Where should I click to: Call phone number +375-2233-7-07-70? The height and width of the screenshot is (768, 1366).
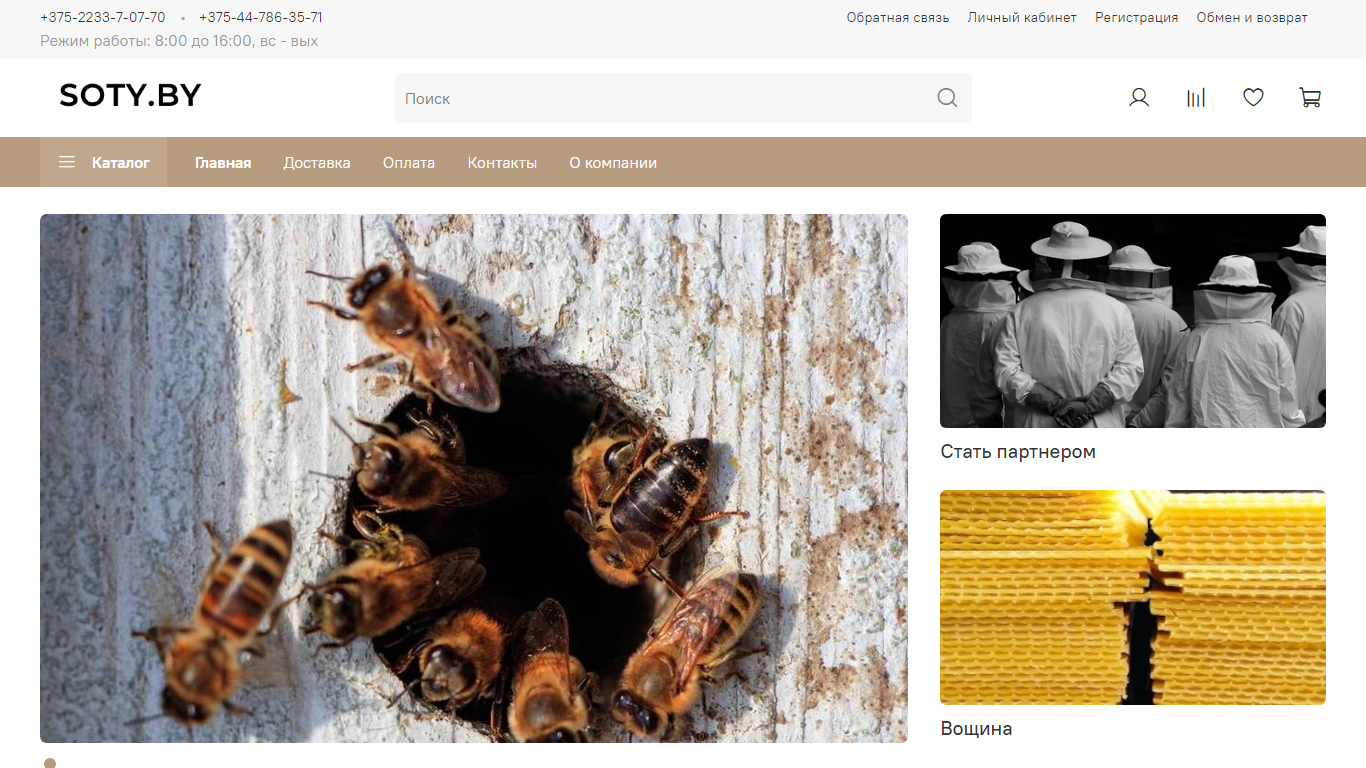tap(103, 17)
